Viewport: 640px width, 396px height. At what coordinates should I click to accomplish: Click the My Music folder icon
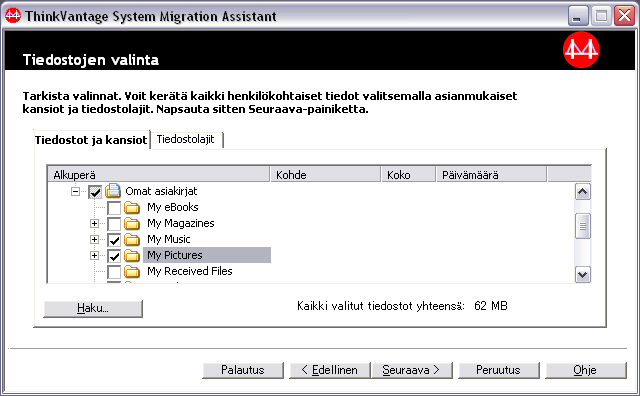pos(132,239)
